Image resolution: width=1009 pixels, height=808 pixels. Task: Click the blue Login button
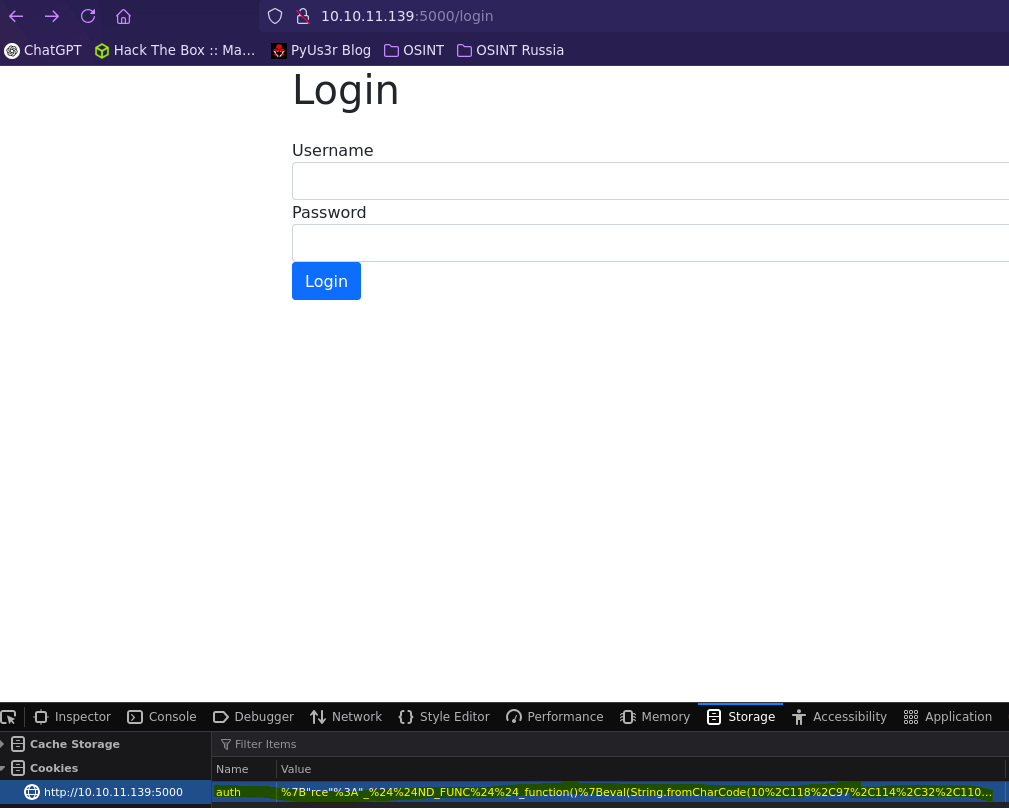coord(326,281)
